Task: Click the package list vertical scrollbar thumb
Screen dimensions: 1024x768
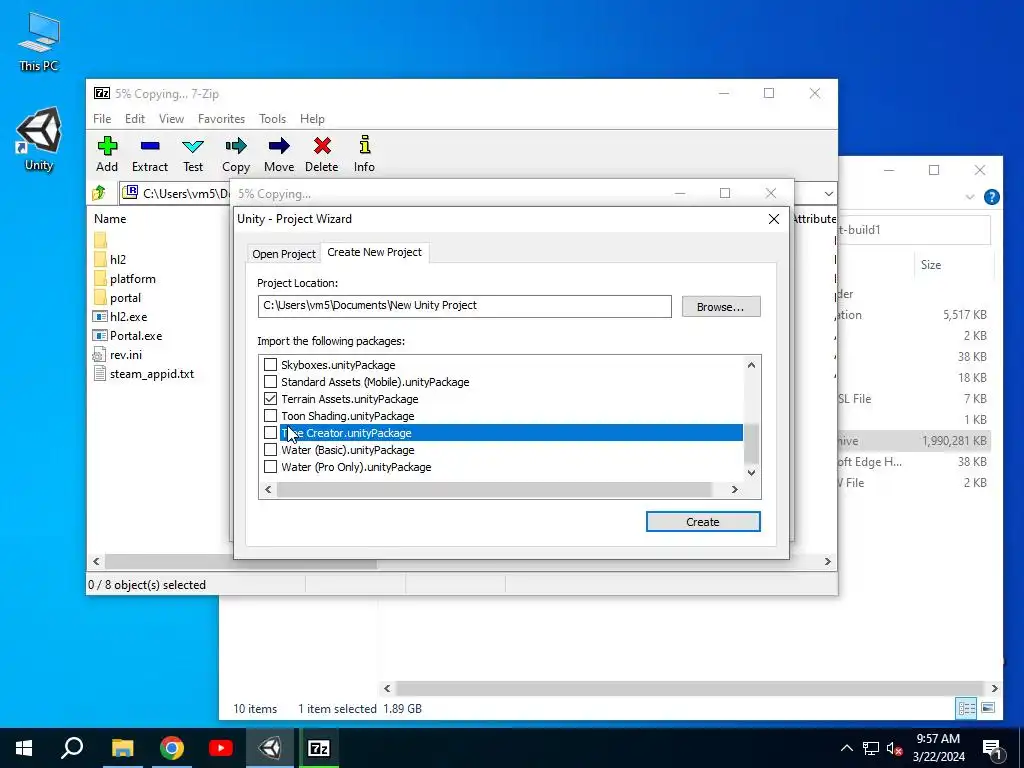Action: tap(751, 443)
